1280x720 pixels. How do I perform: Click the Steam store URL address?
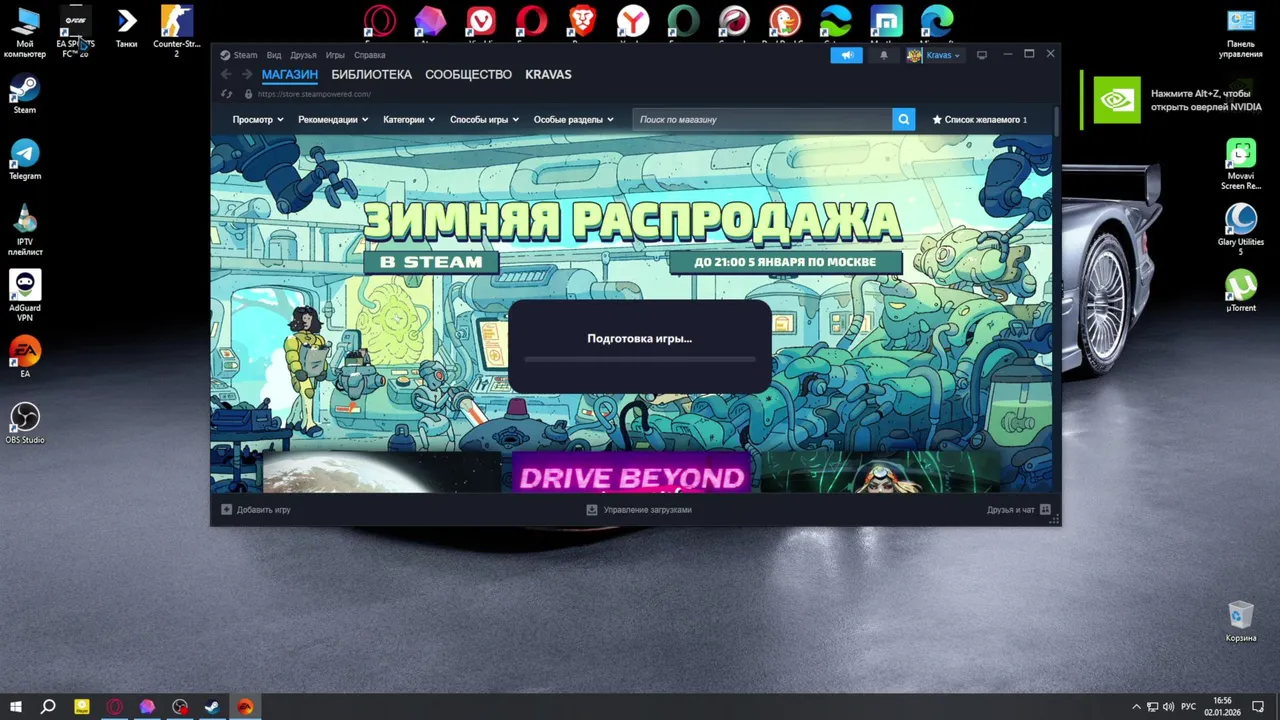(314, 94)
